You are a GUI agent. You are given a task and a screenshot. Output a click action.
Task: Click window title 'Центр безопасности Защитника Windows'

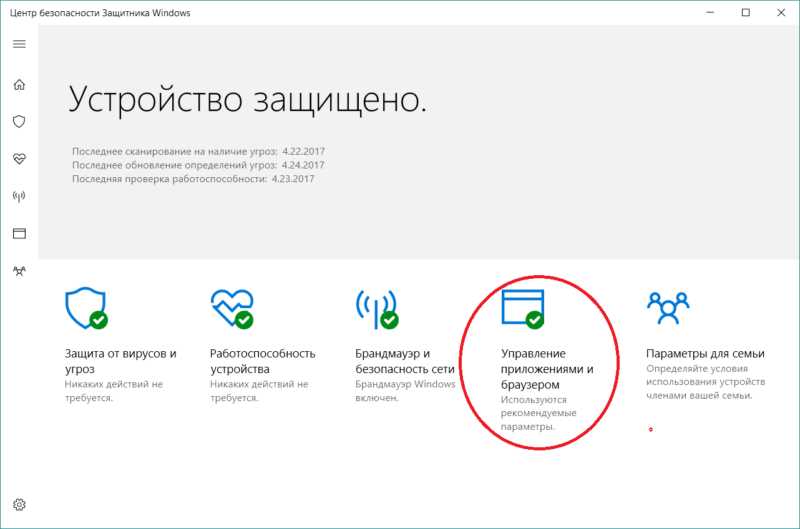(100, 13)
